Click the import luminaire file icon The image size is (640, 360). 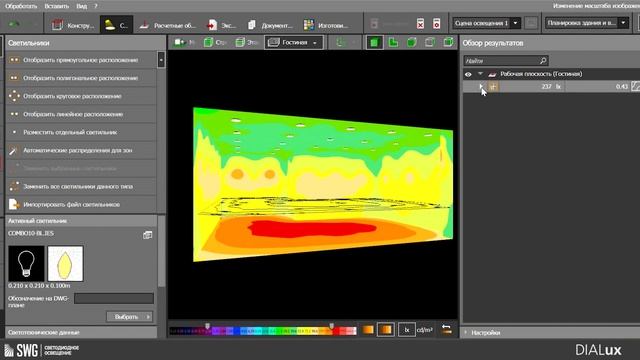tap(14, 204)
